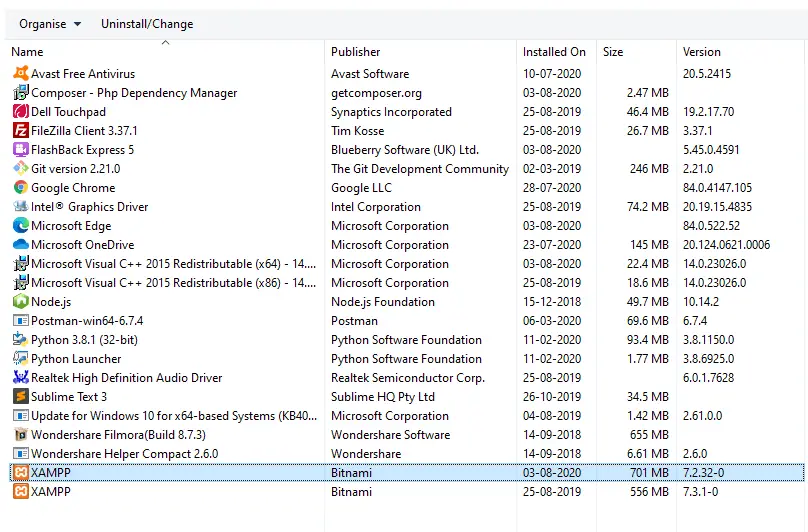This screenshot has width=808, height=532.
Task: Sort by the Name column header
Action: pyautogui.click(x=165, y=52)
